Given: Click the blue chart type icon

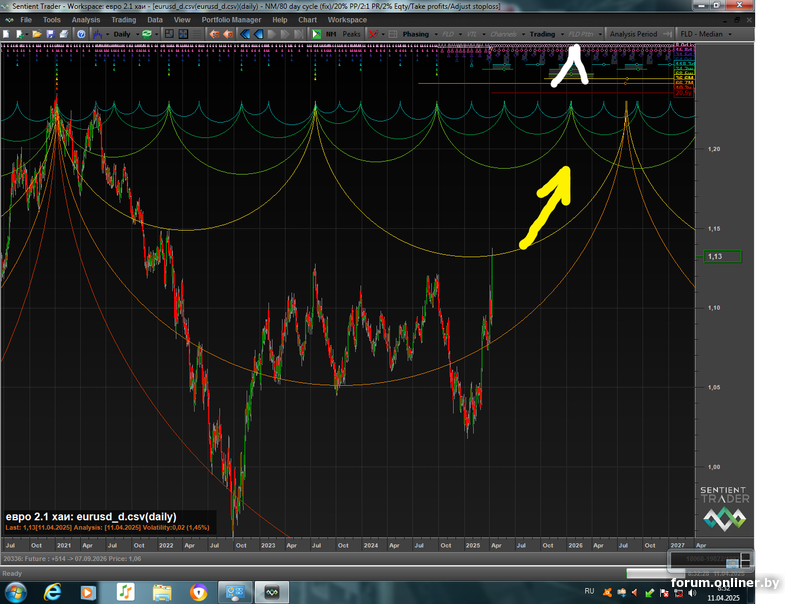Looking at the screenshot, I should point(97,34).
